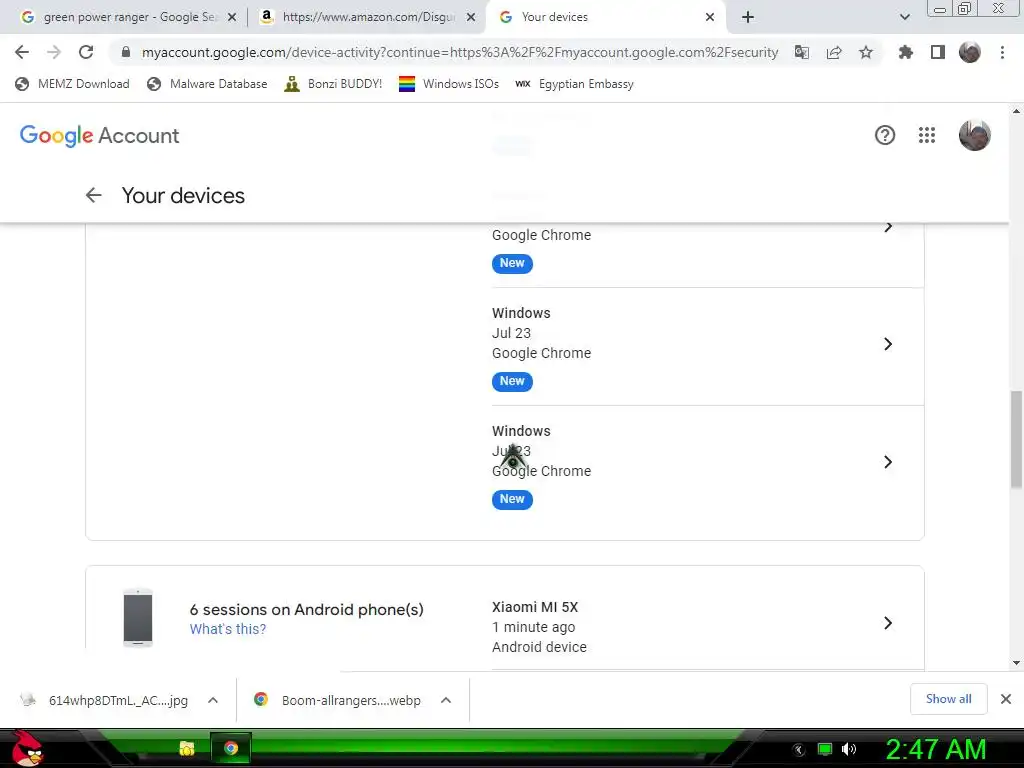Go back with the browser back arrow
1024x768 pixels.
(22, 52)
